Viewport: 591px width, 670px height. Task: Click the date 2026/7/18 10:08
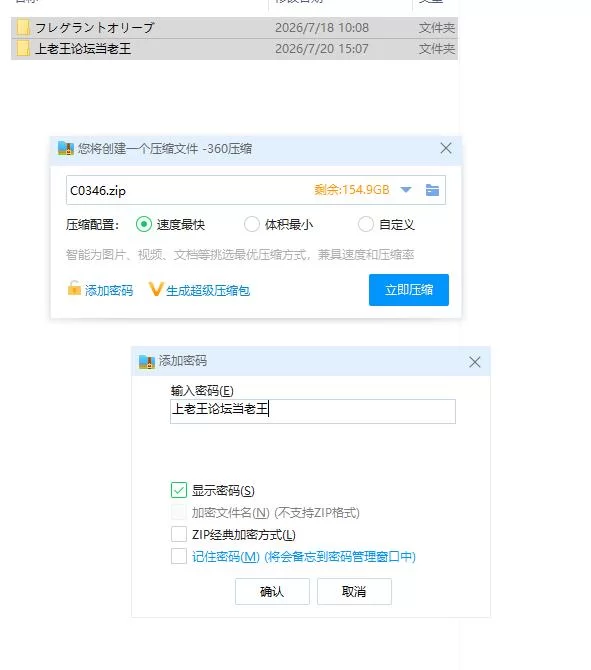click(322, 28)
